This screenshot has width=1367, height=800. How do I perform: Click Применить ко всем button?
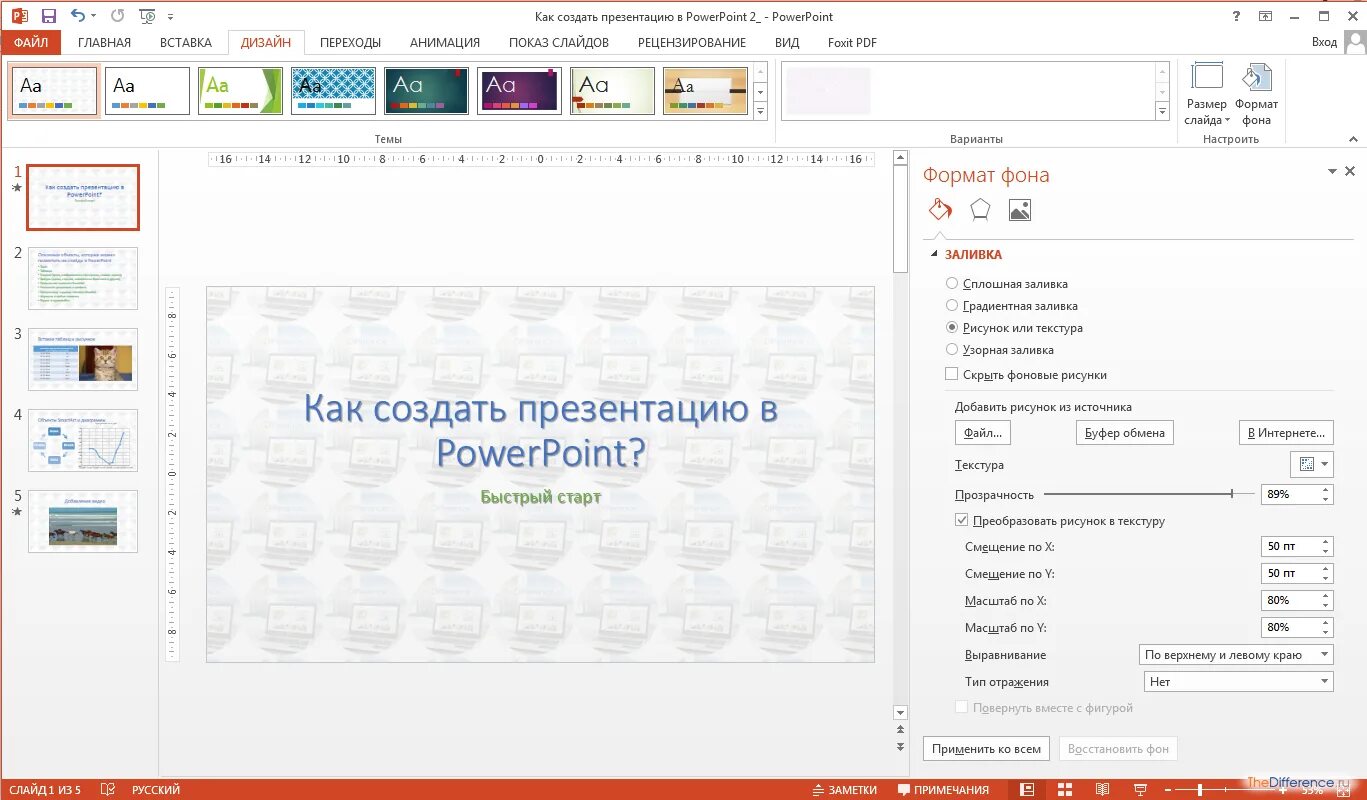(x=986, y=749)
